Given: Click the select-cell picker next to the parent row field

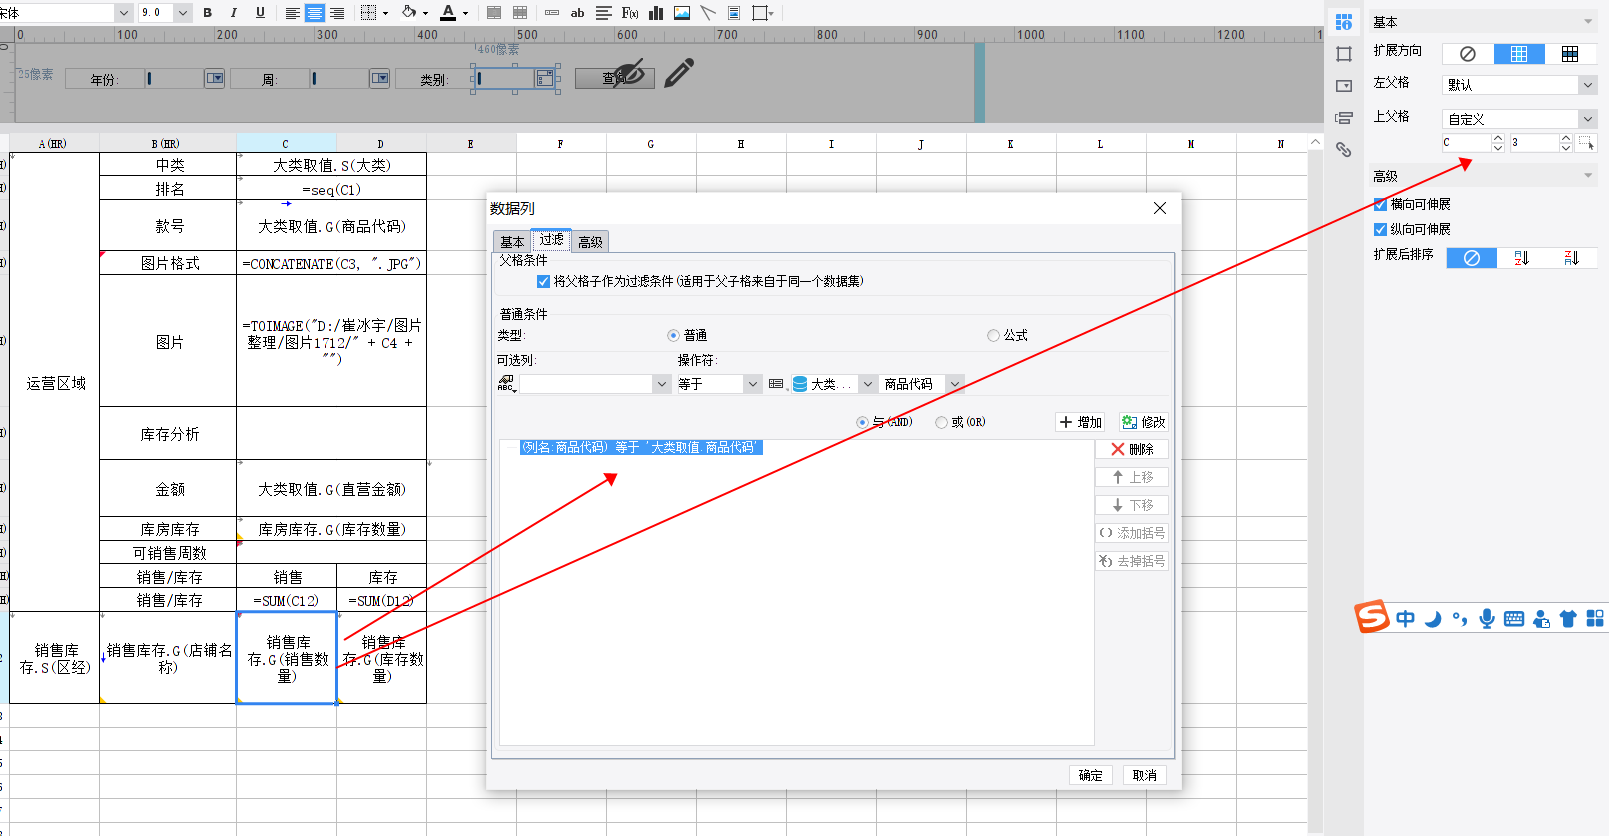Looking at the screenshot, I should 1587,143.
